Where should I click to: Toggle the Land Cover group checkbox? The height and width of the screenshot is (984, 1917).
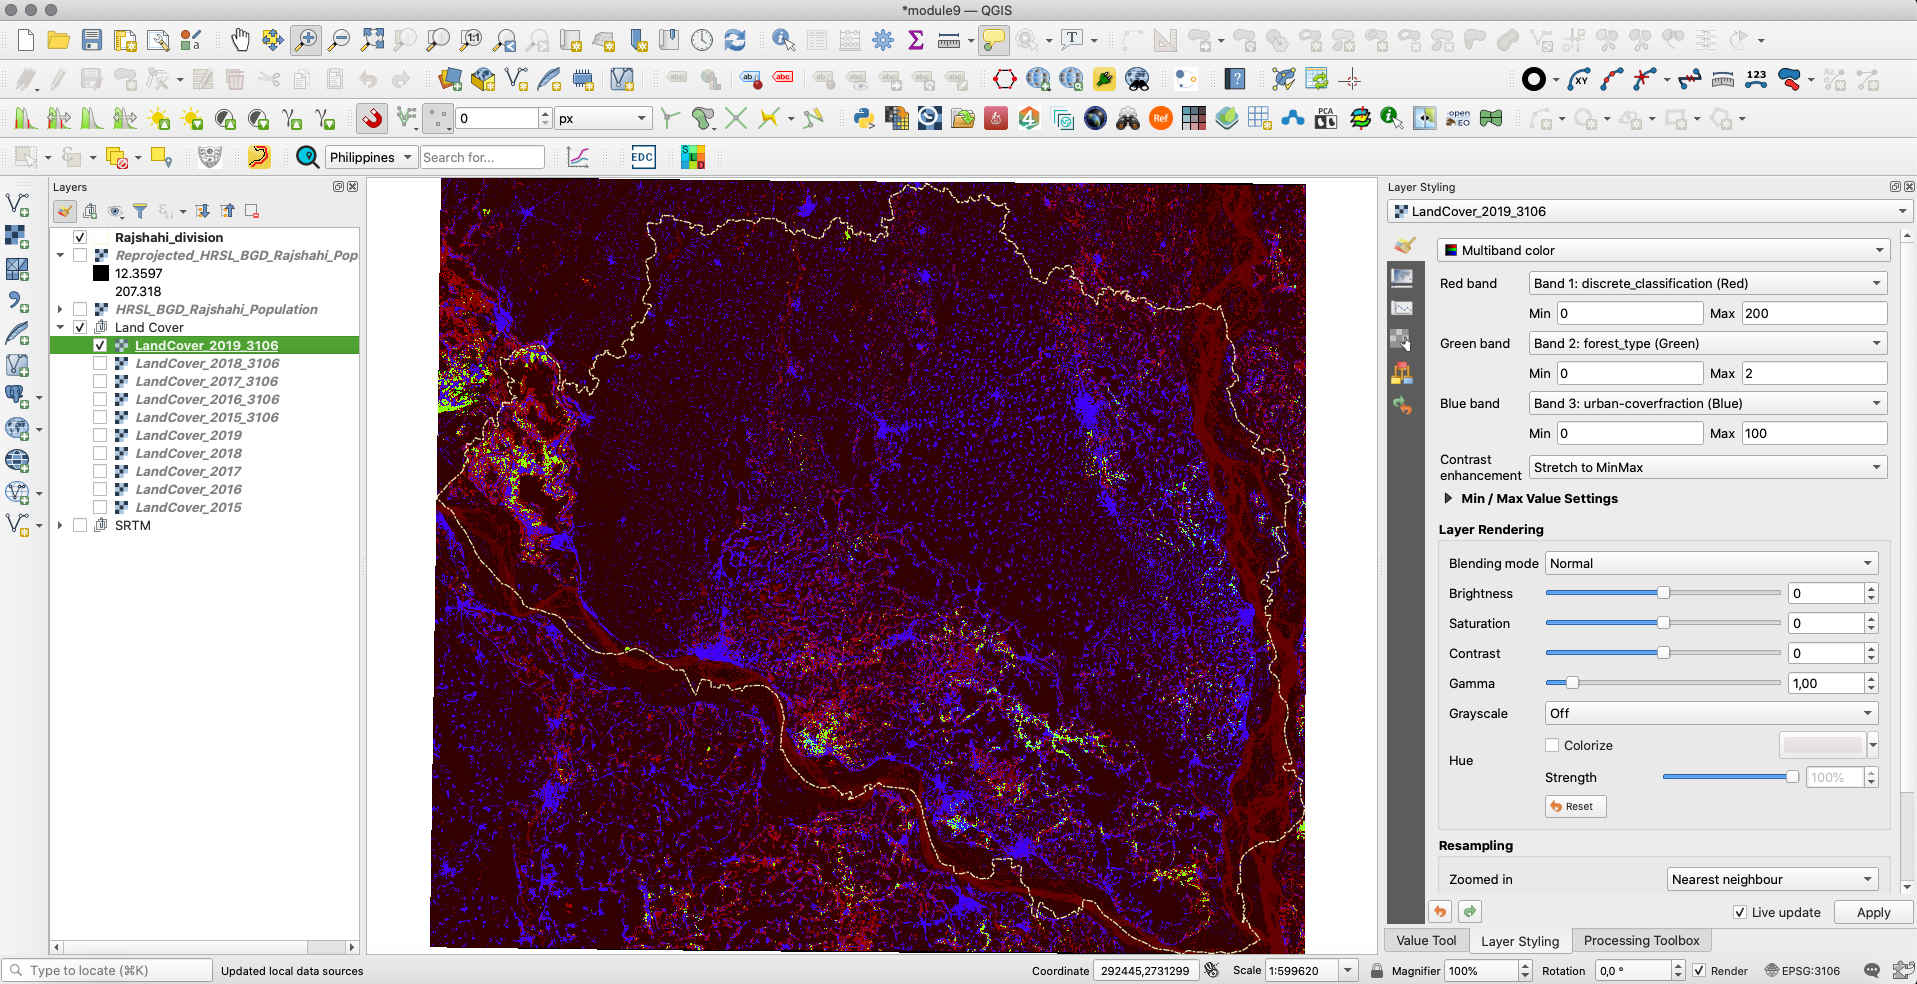pos(80,327)
